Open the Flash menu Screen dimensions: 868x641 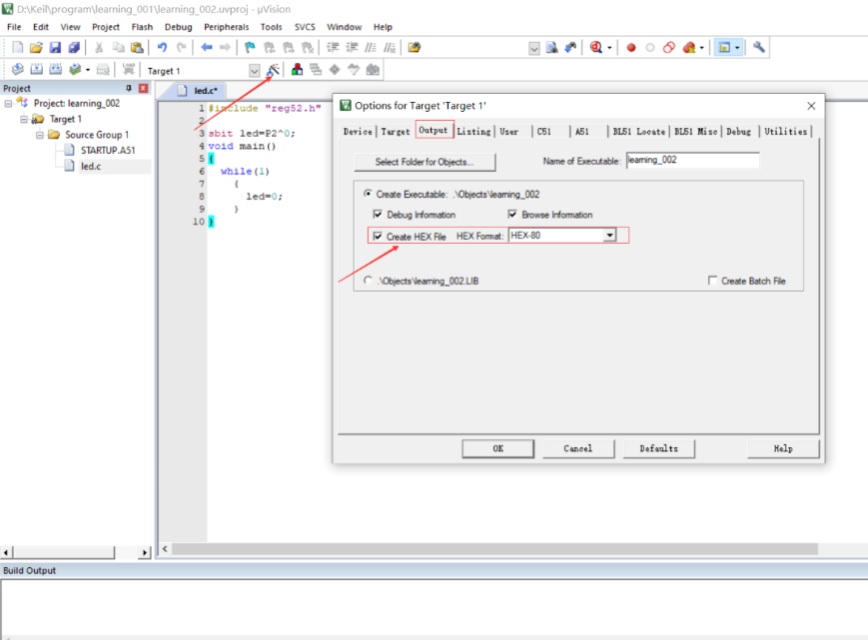click(x=142, y=27)
